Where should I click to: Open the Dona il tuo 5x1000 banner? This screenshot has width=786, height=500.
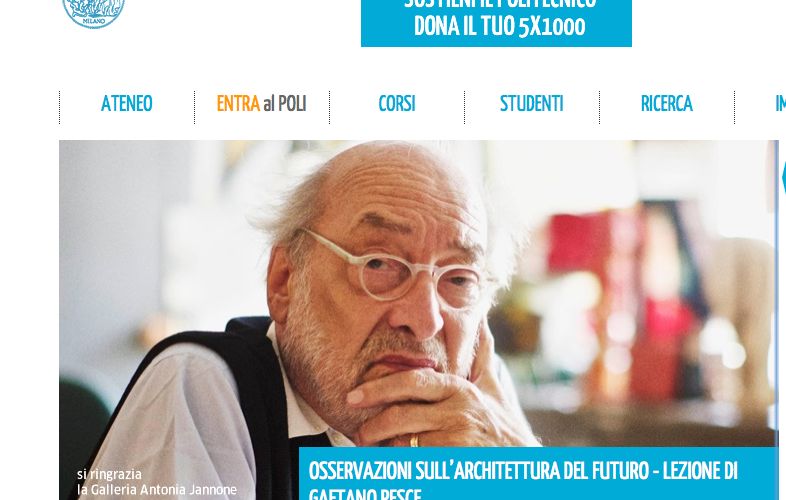[x=496, y=23]
